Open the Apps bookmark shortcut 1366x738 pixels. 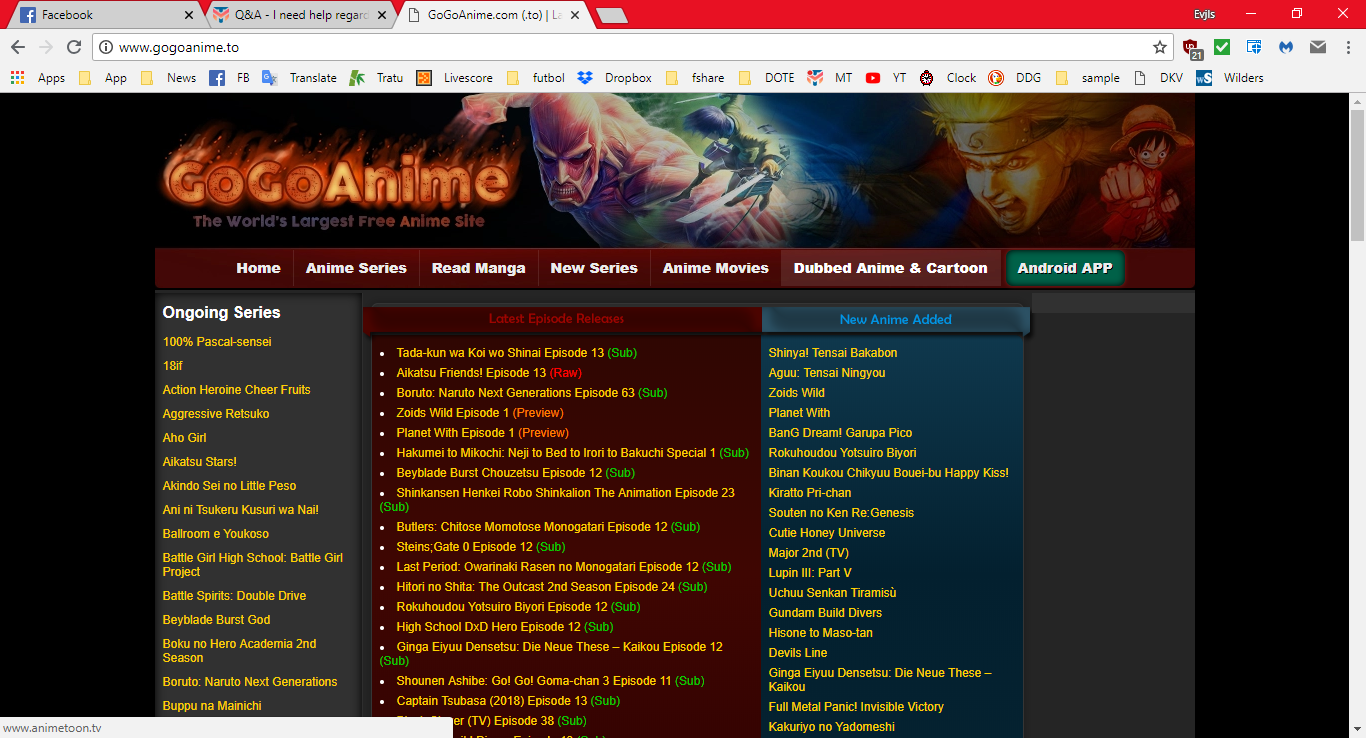coord(38,78)
